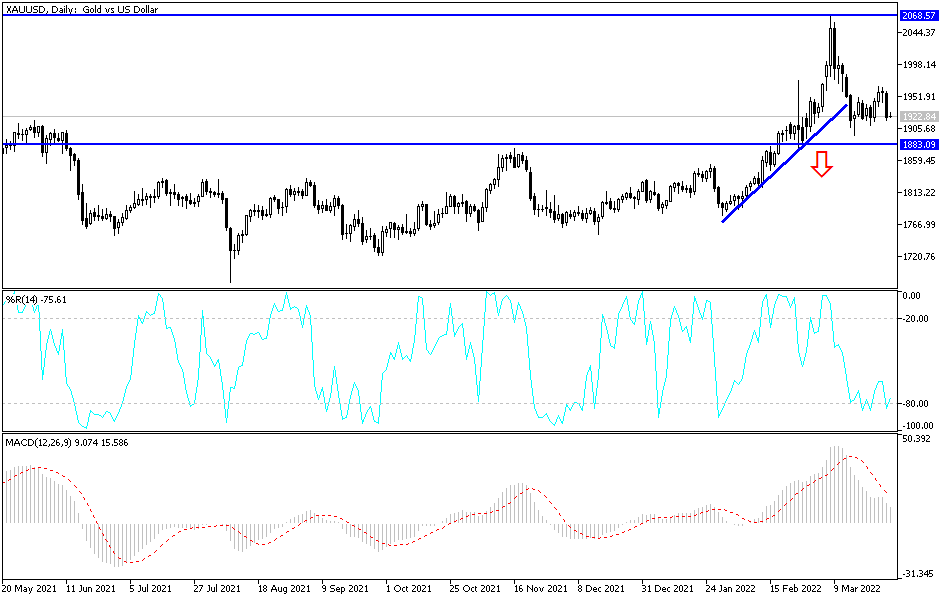Click the red down arrow marker

[822, 164]
